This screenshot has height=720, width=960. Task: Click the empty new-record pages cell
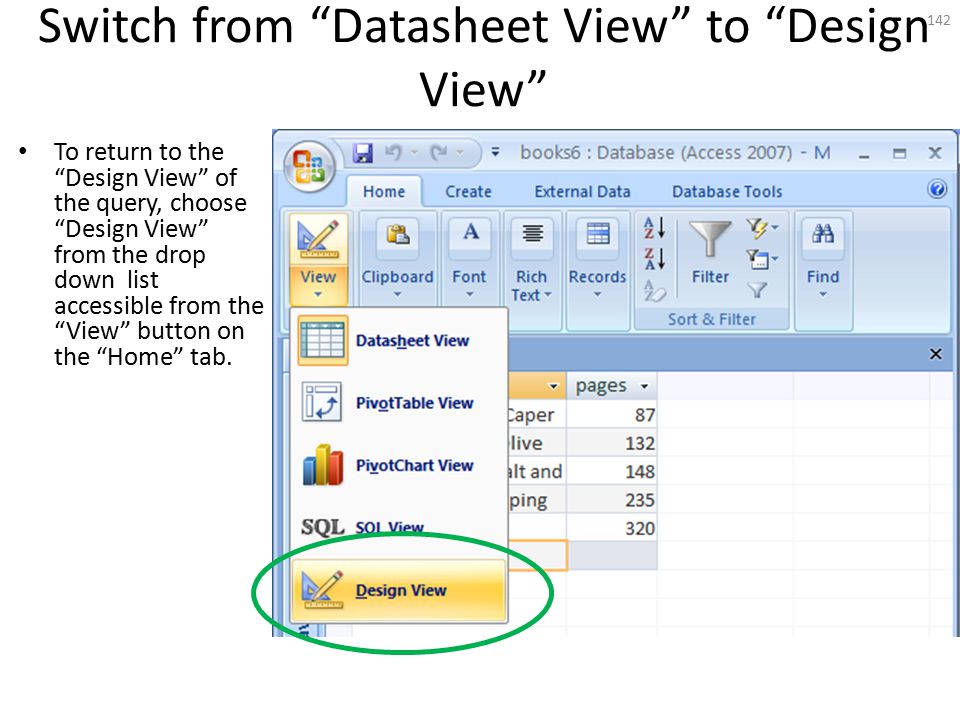tap(612, 556)
